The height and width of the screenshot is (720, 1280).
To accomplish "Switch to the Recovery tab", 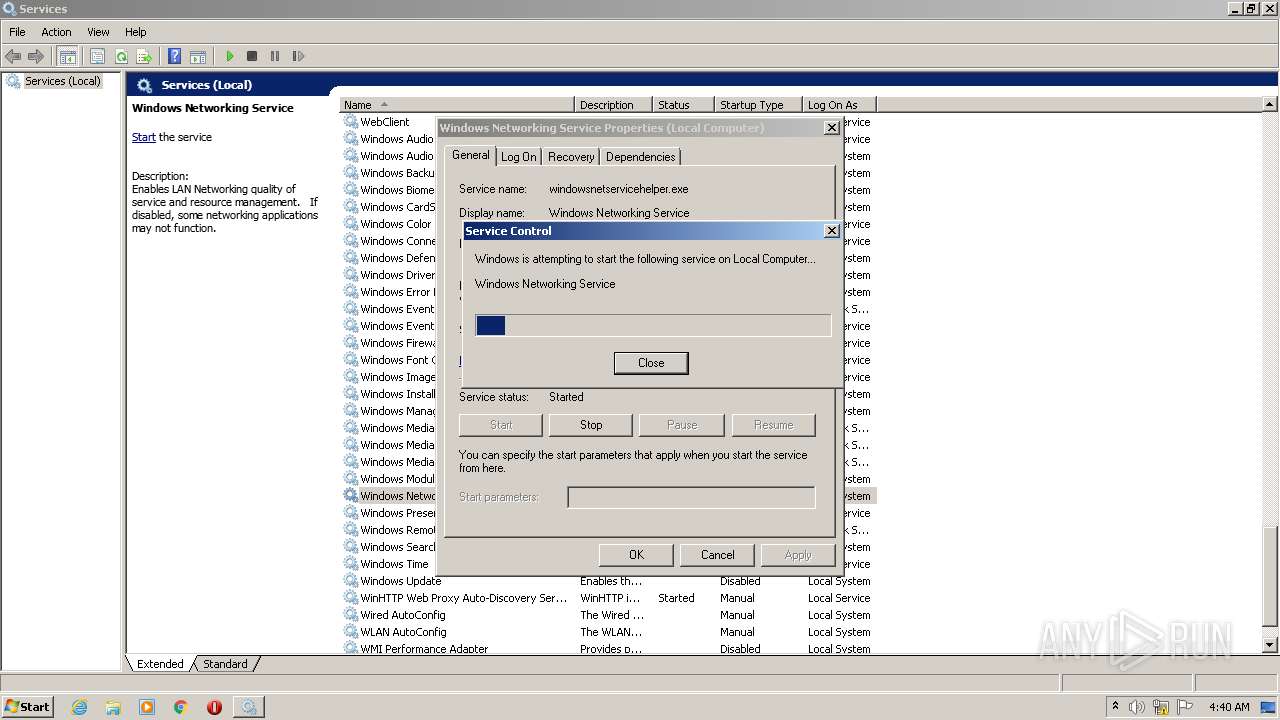I will [x=571, y=157].
